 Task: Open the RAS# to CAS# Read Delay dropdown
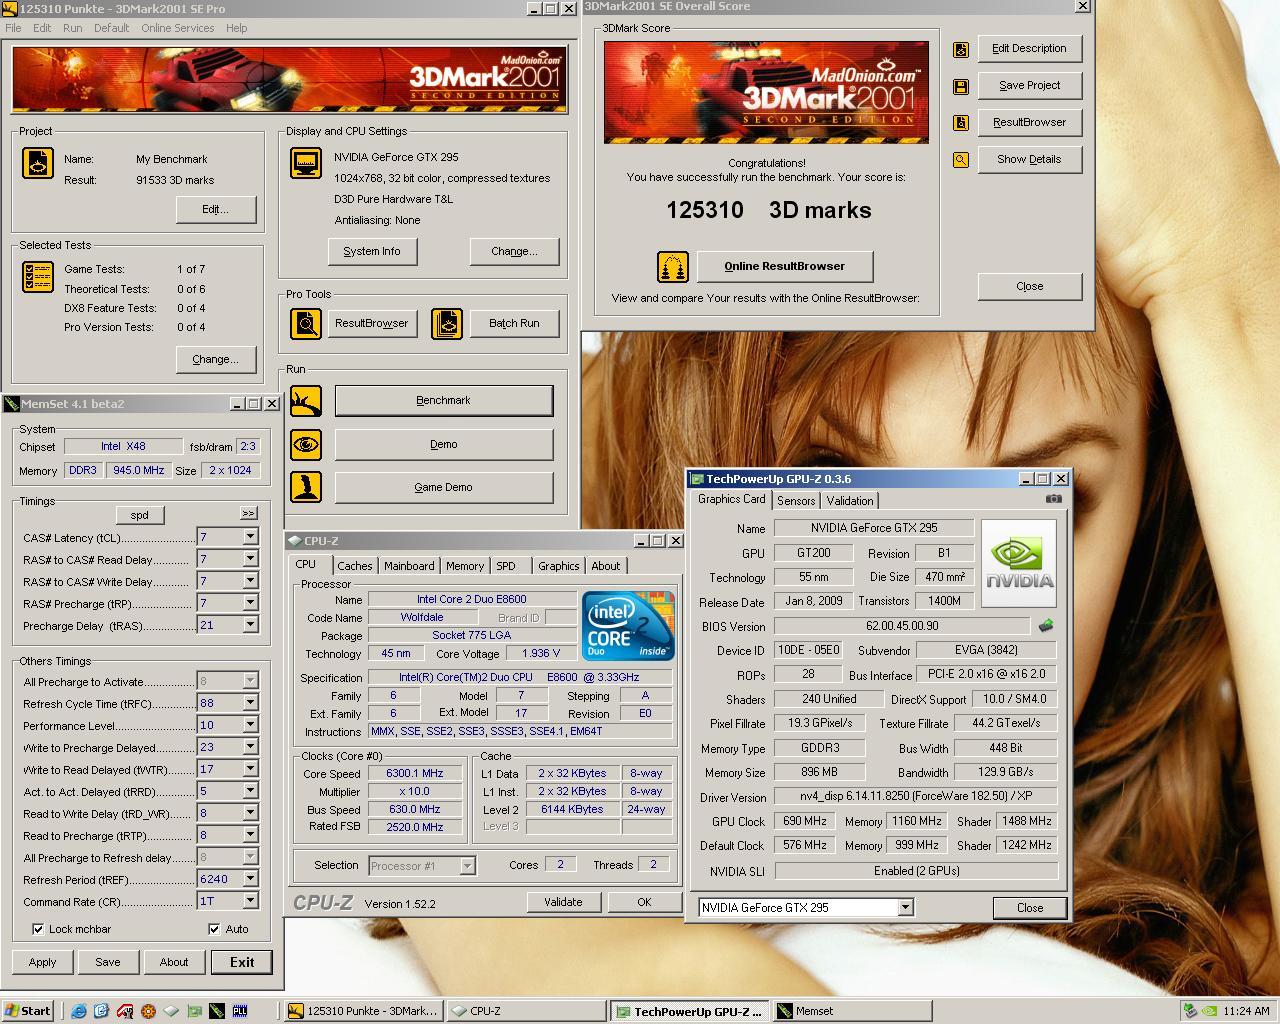(x=250, y=559)
